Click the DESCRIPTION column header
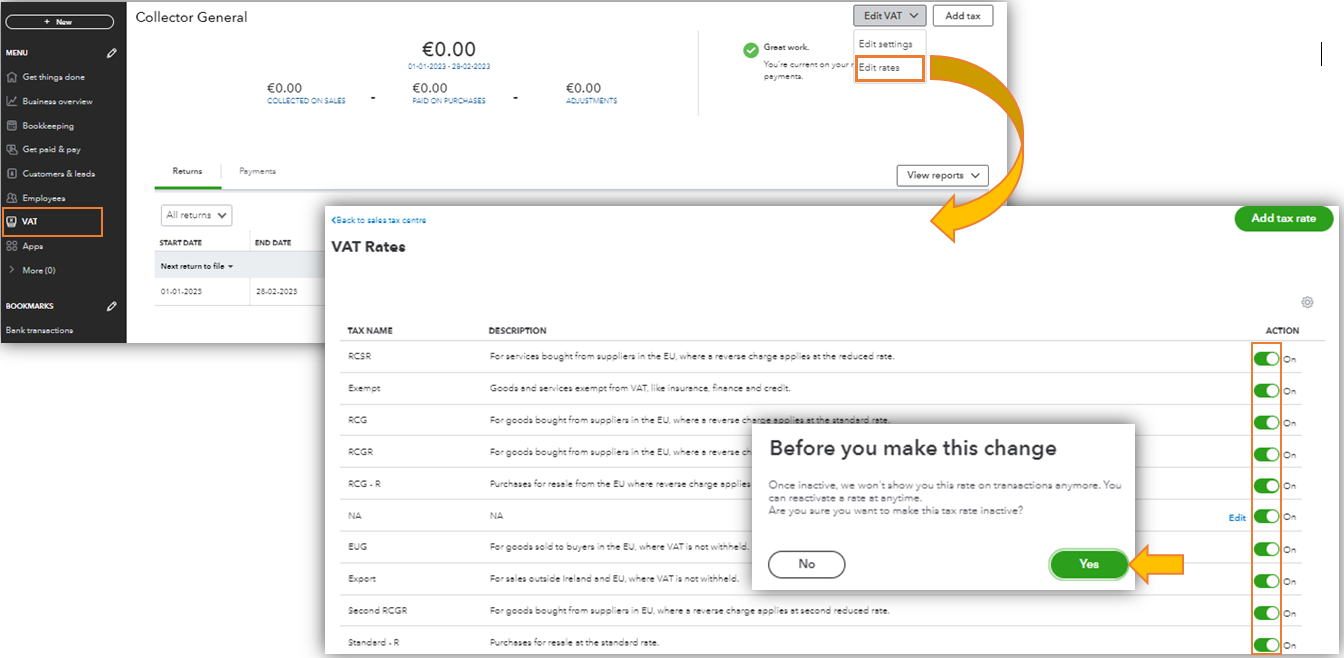This screenshot has width=1344, height=658. coord(517,330)
